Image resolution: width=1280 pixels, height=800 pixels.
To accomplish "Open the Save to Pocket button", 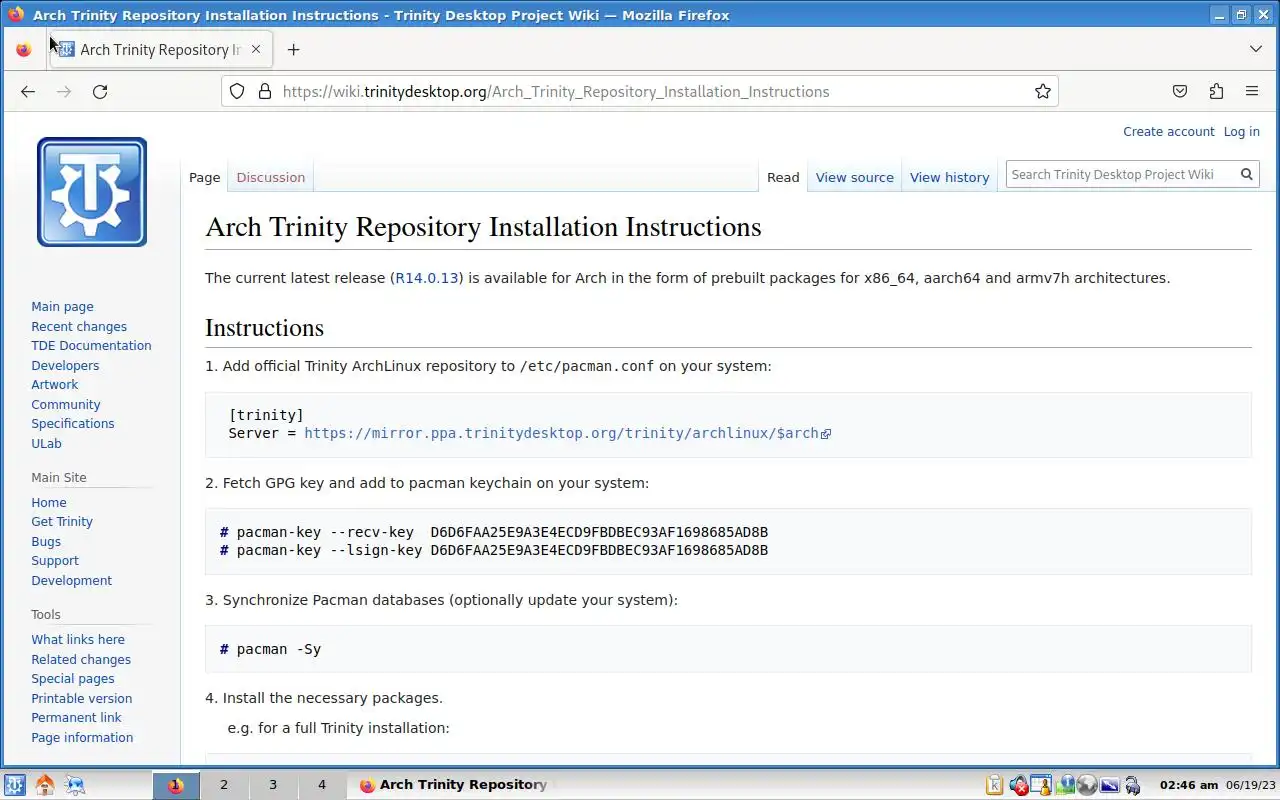I will (x=1180, y=91).
